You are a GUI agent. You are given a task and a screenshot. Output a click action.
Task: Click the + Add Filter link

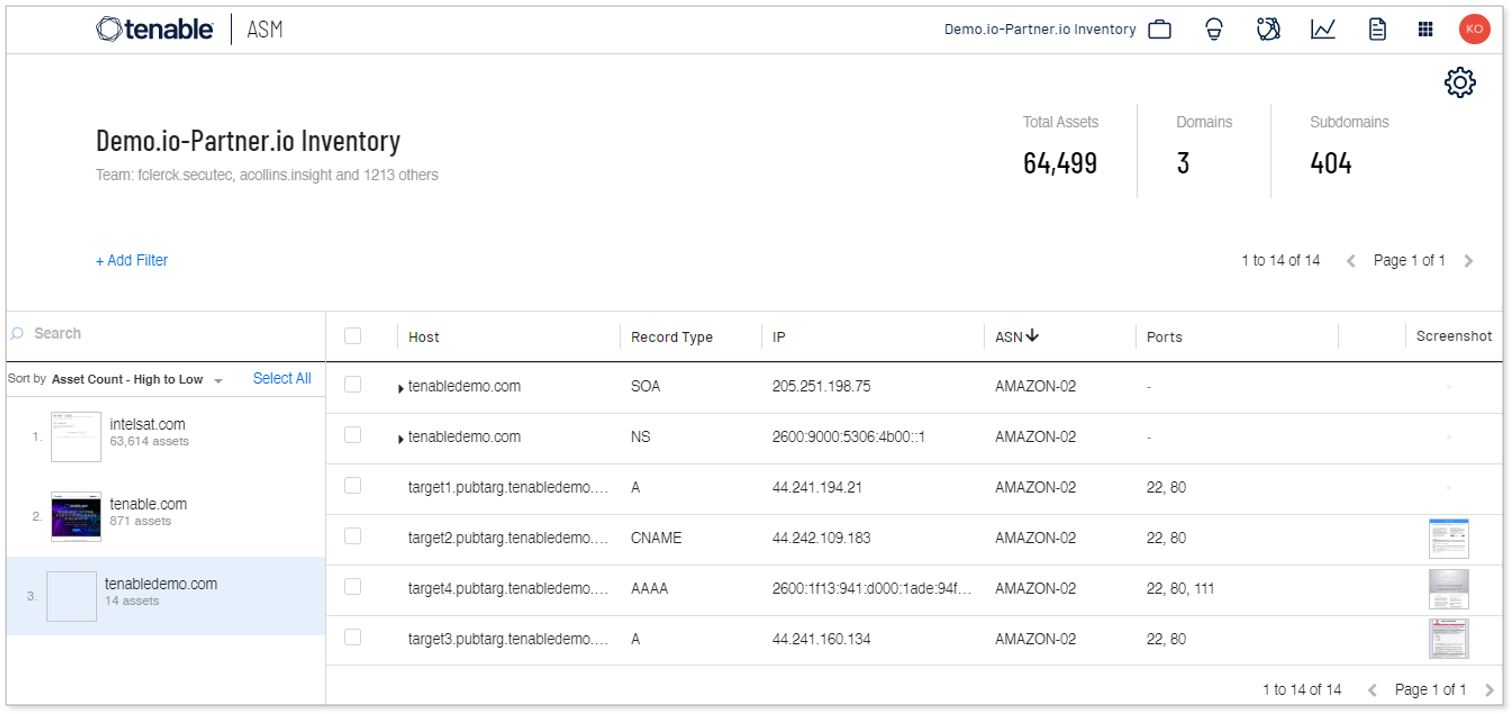point(132,261)
